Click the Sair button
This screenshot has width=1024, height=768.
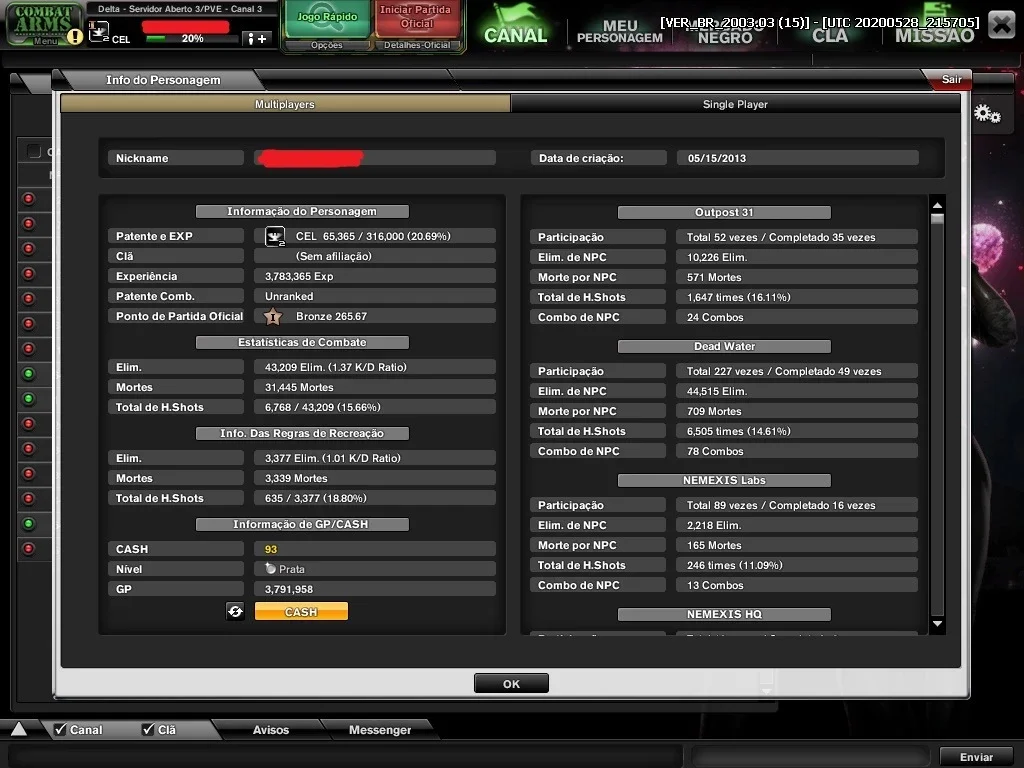click(951, 79)
